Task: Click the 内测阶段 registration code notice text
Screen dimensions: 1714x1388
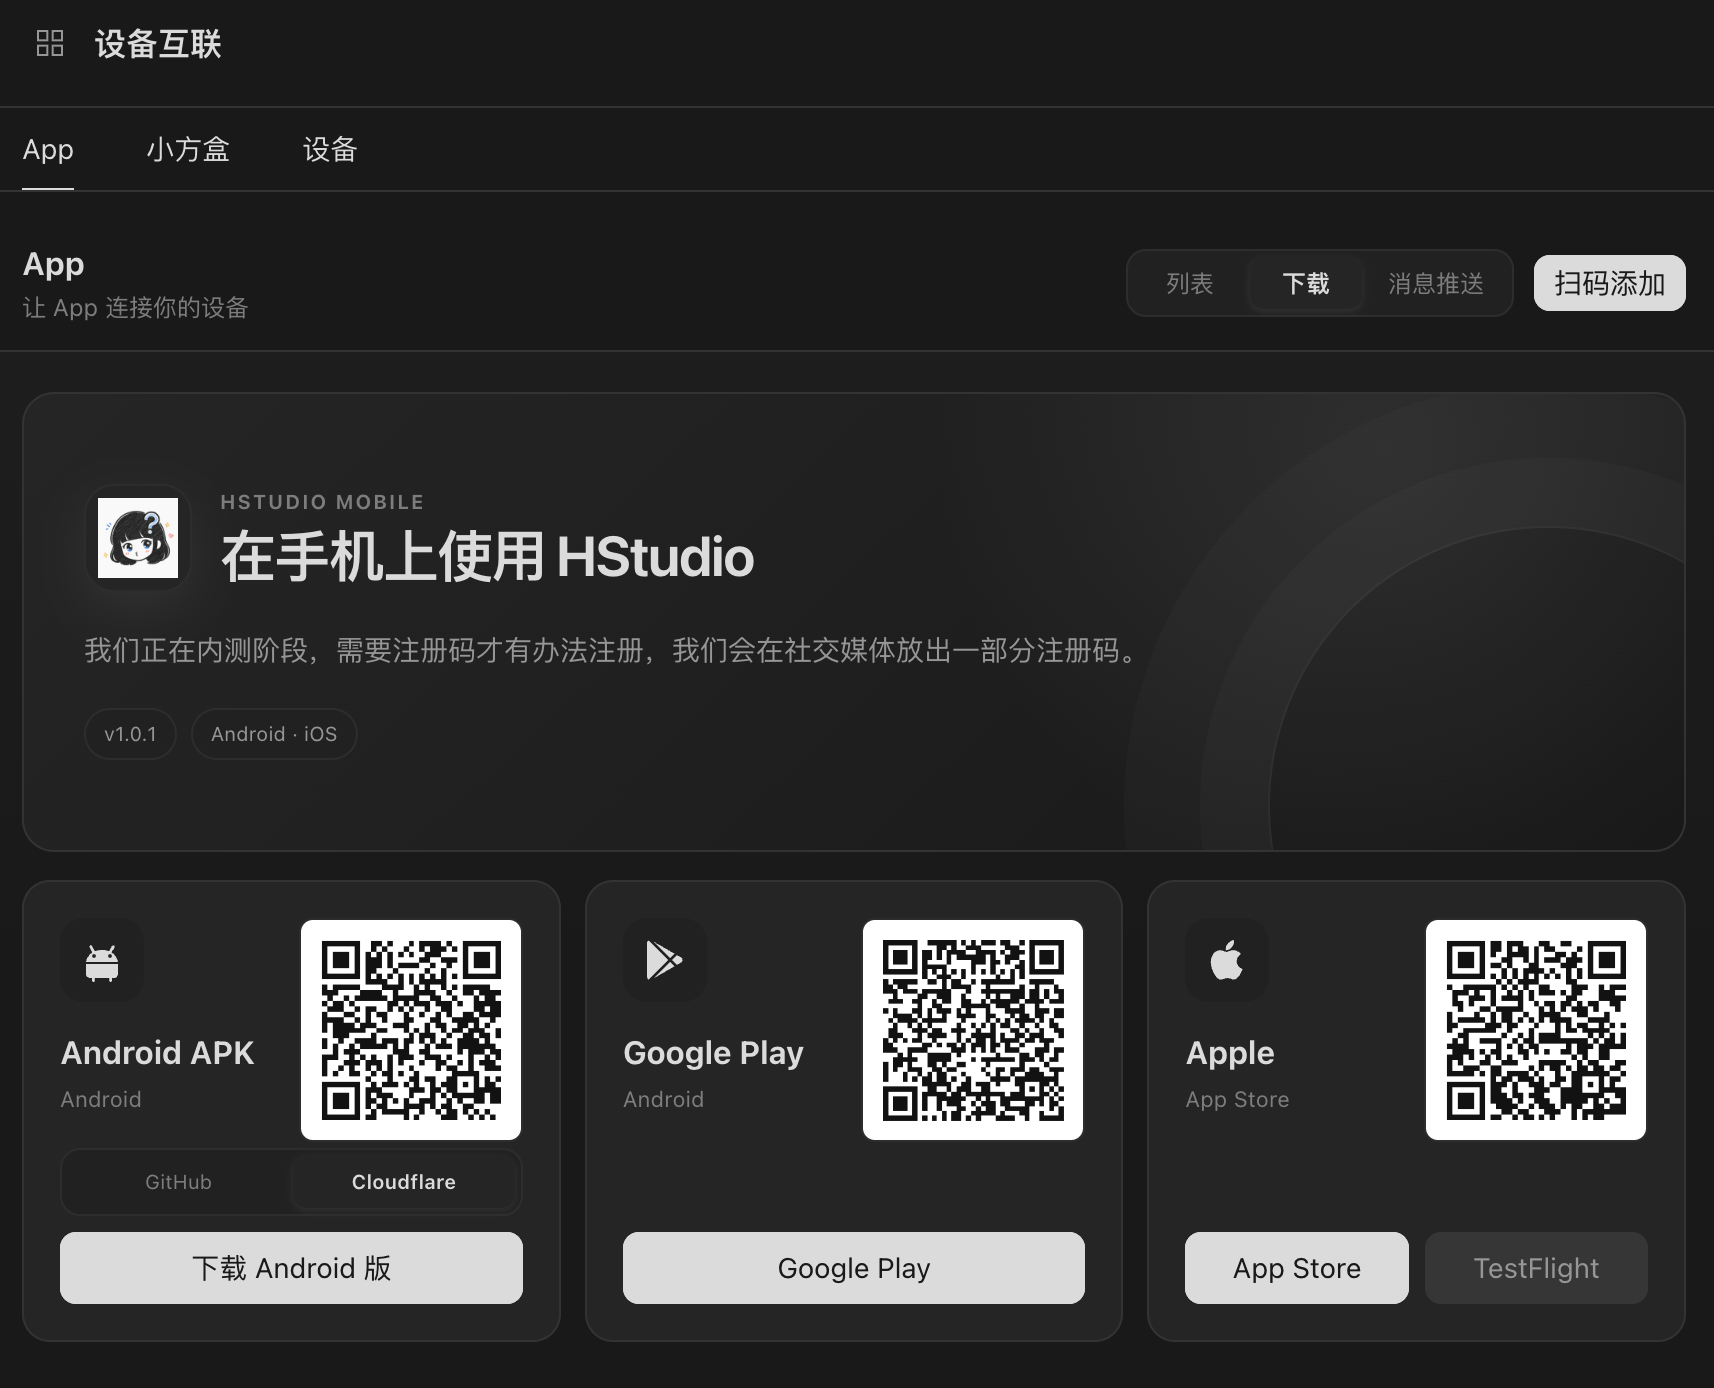Action: pyautogui.click(x=614, y=651)
